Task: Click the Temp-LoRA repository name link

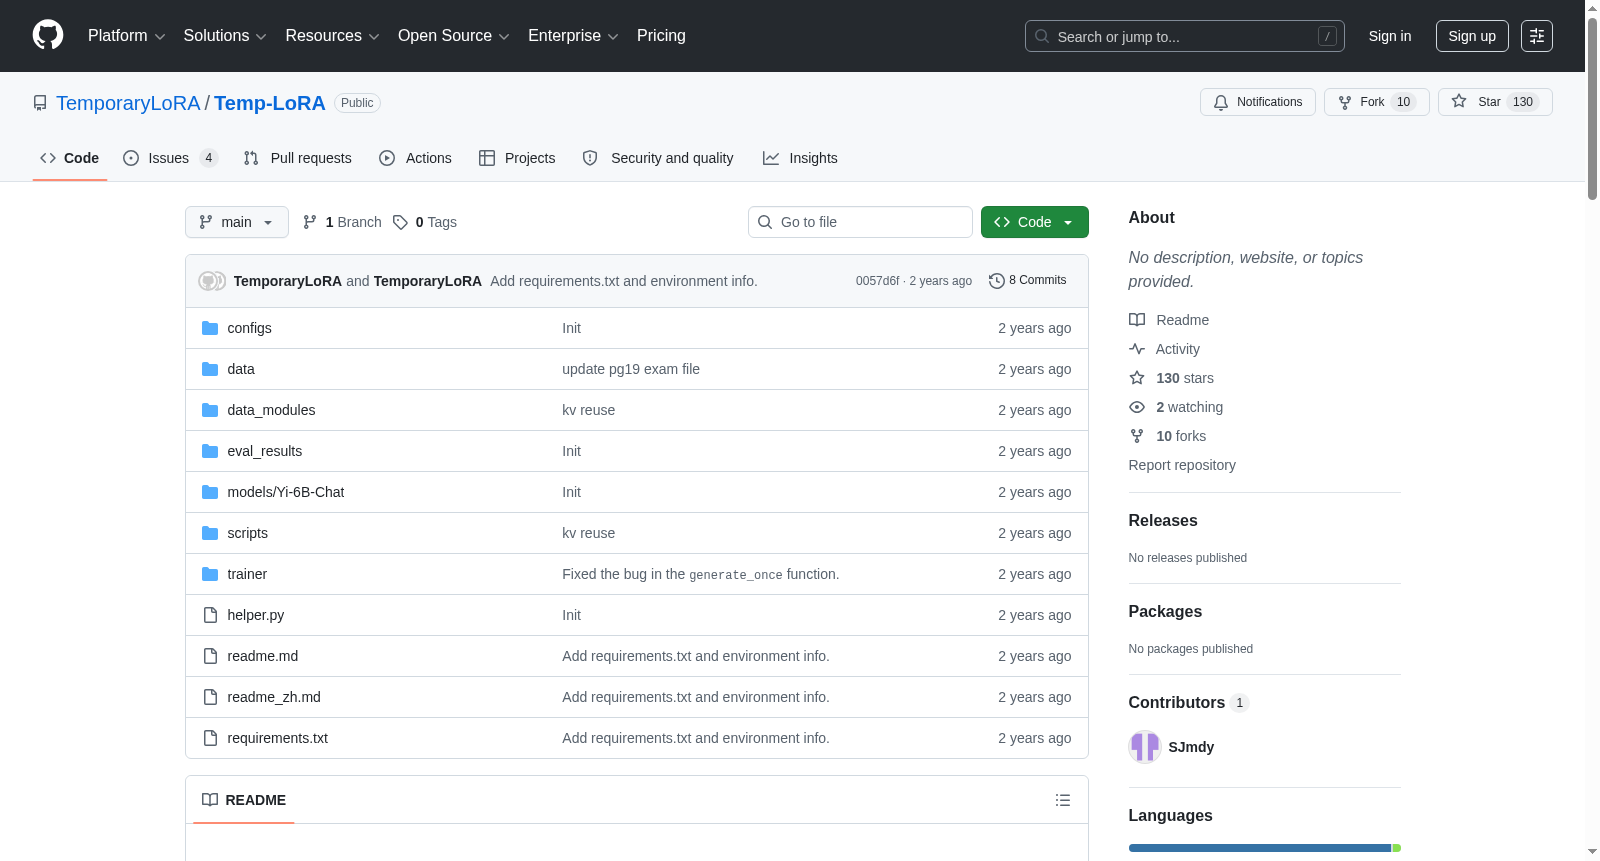Action: 270,103
